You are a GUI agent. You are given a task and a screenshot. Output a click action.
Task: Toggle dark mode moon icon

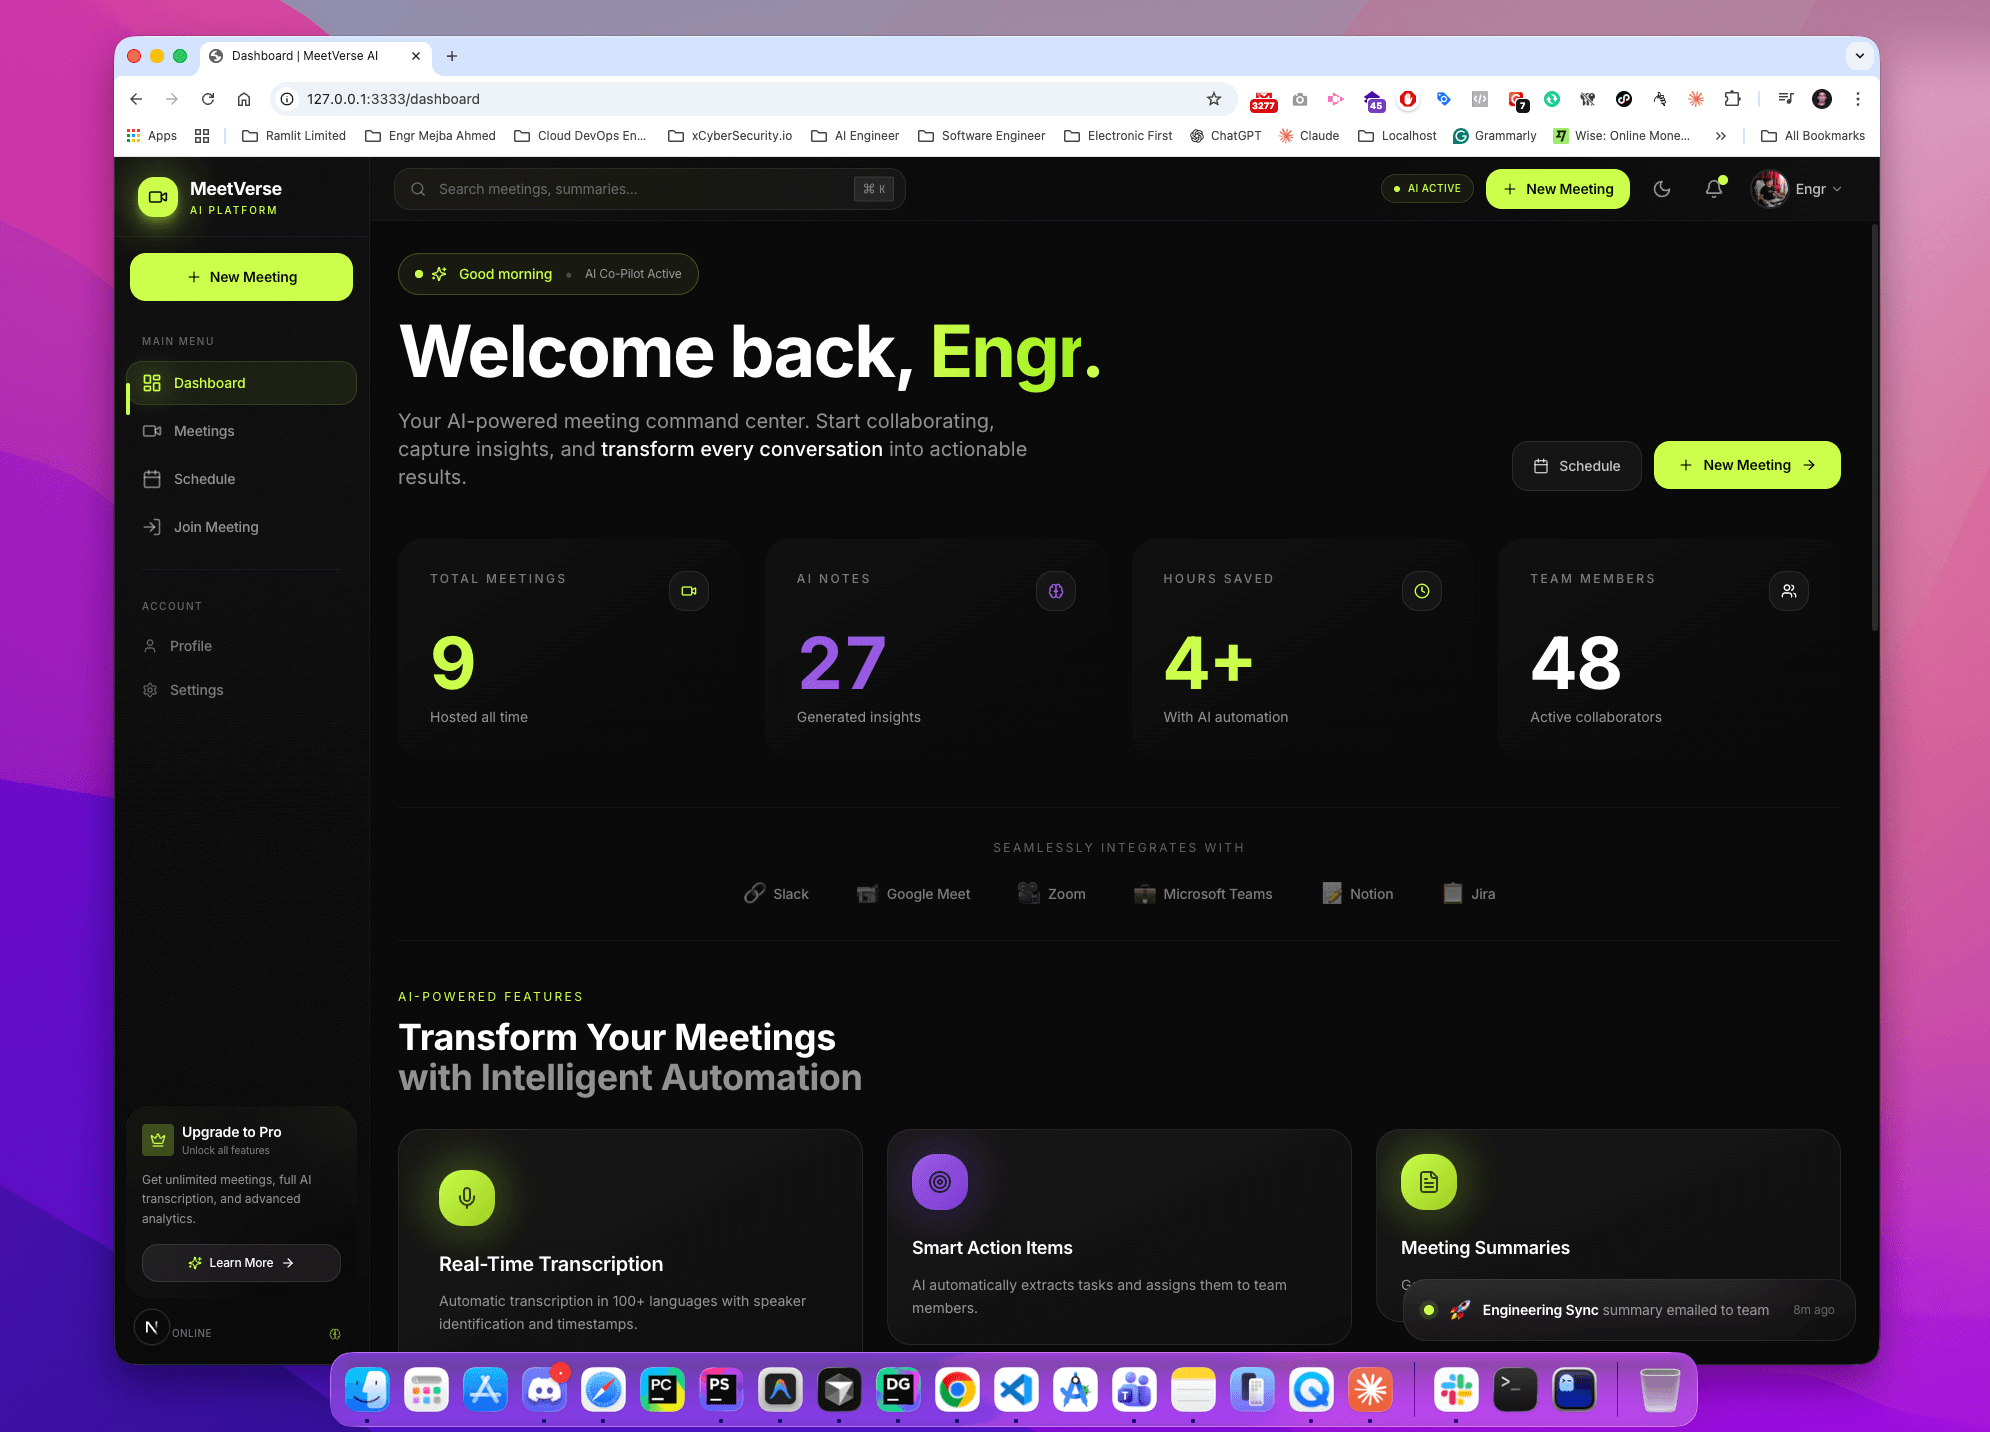(1662, 189)
